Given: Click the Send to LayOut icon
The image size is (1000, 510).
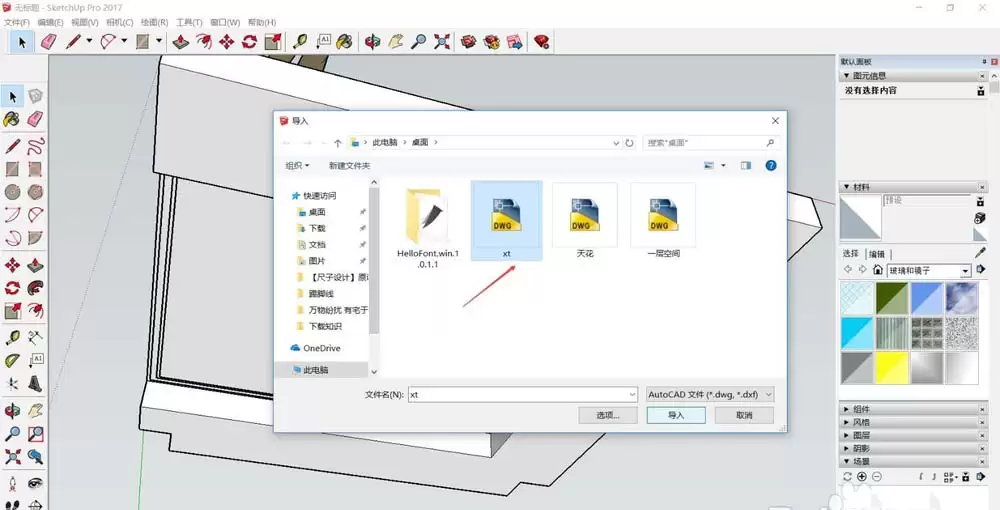Looking at the screenshot, I should click(515, 42).
